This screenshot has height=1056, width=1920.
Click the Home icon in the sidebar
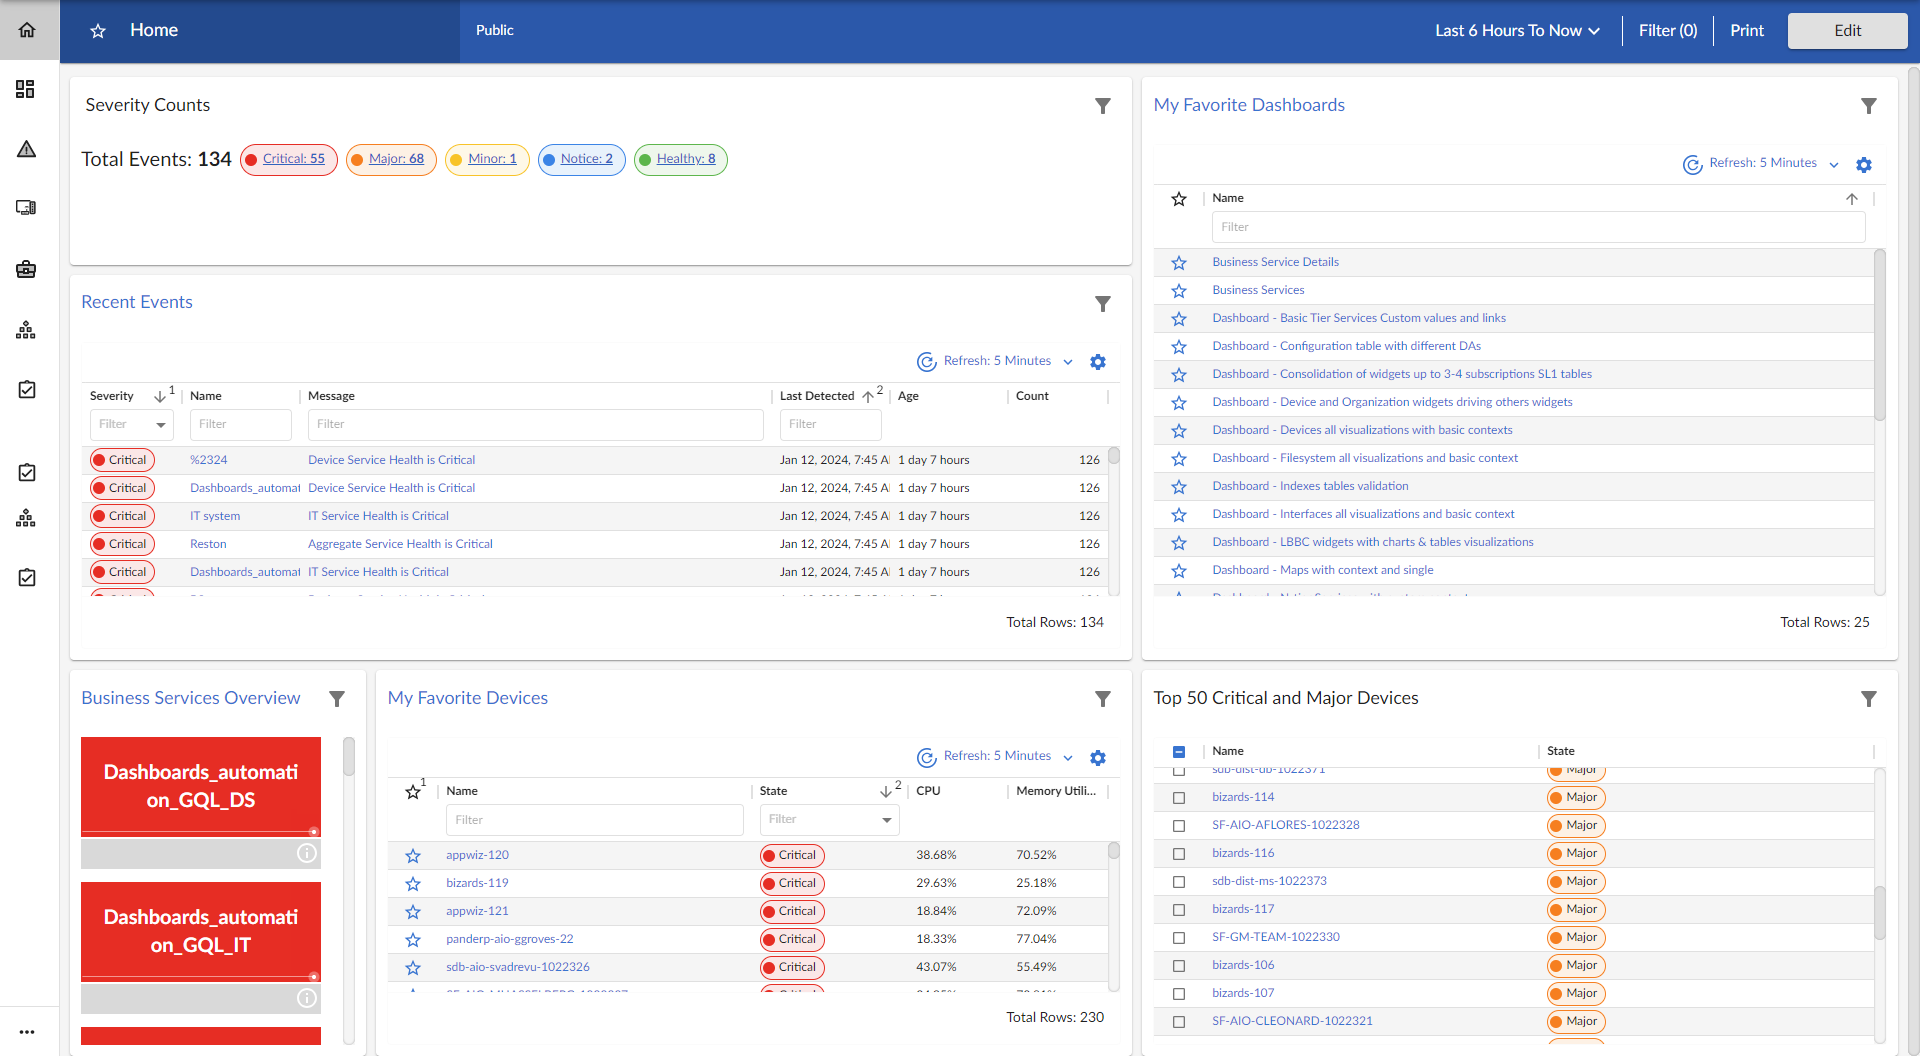tap(27, 30)
